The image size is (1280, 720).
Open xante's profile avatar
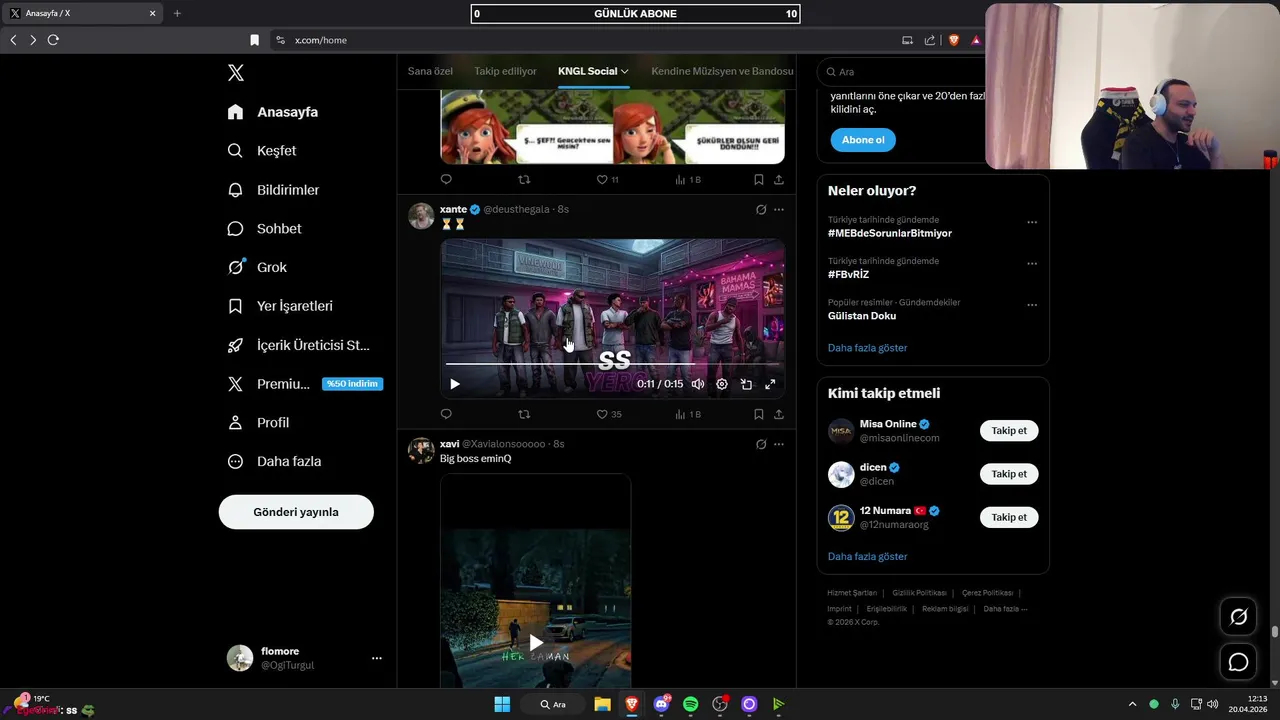[x=421, y=216]
